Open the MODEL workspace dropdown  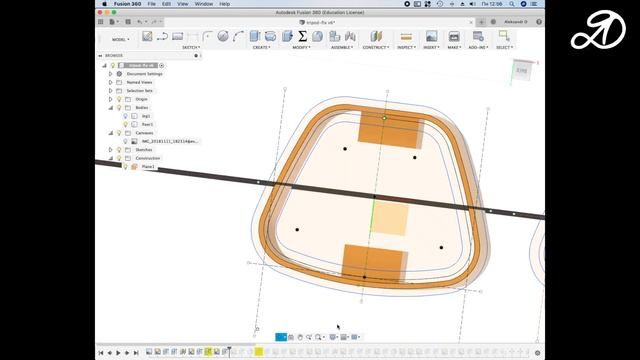pos(120,40)
